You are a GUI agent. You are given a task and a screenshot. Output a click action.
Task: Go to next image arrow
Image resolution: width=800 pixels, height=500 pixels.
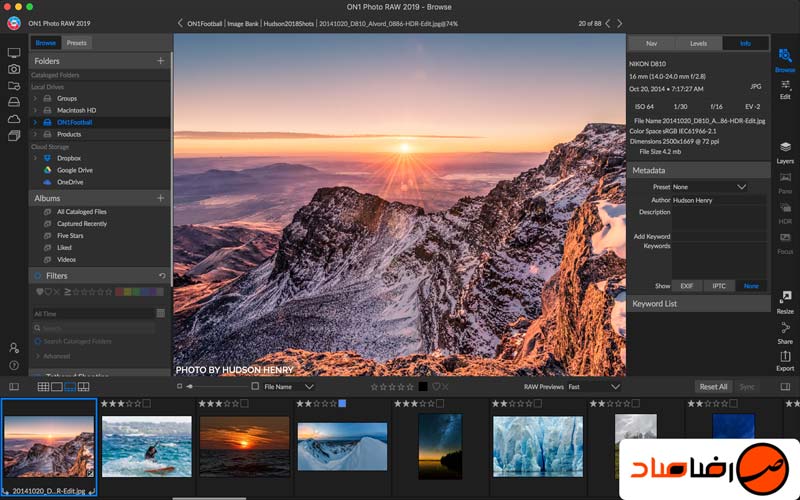pos(619,23)
